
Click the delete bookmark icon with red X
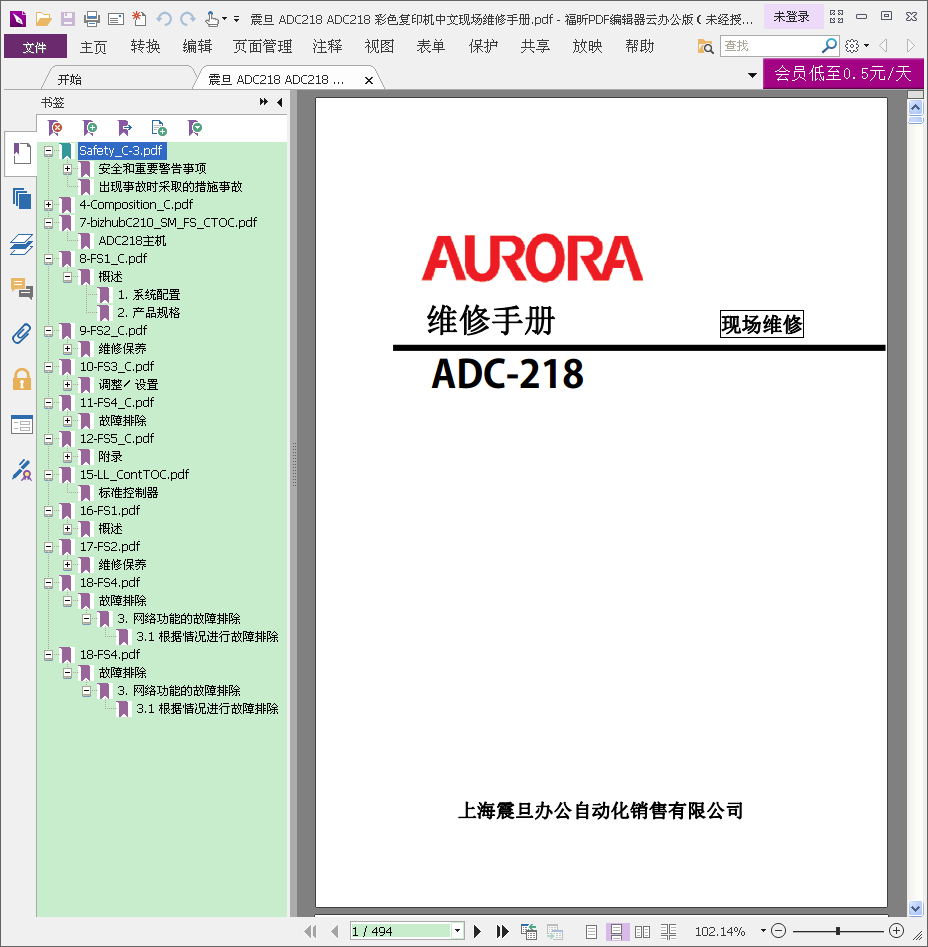click(55, 127)
